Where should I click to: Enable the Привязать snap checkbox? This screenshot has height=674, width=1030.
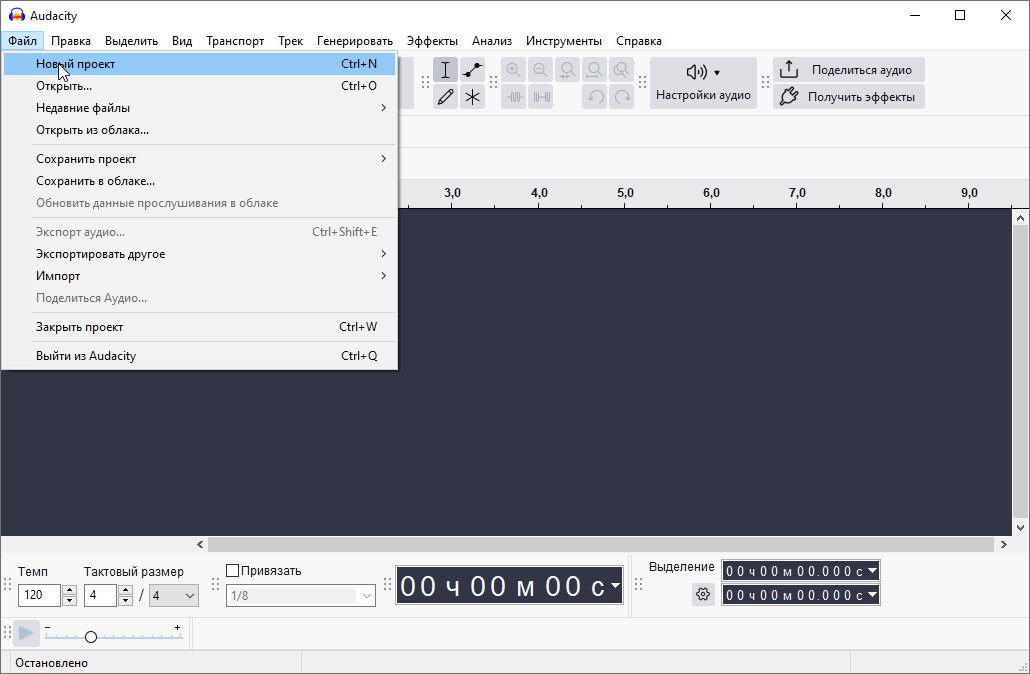point(233,570)
